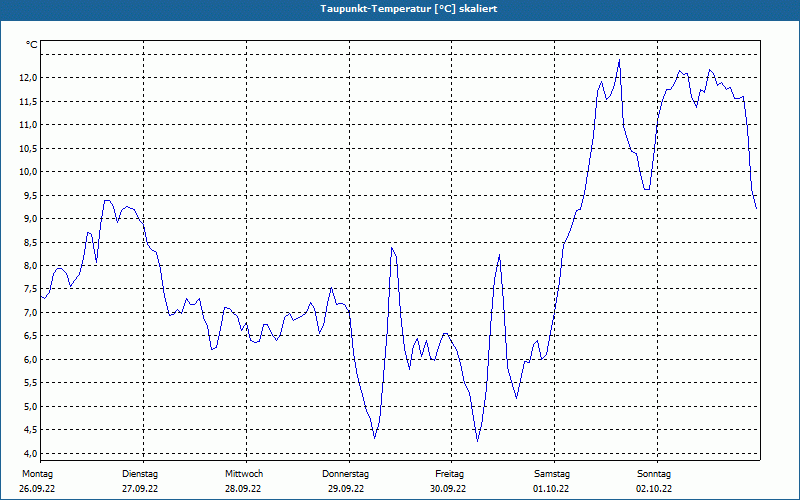Click the Samstag day label

pos(552,474)
